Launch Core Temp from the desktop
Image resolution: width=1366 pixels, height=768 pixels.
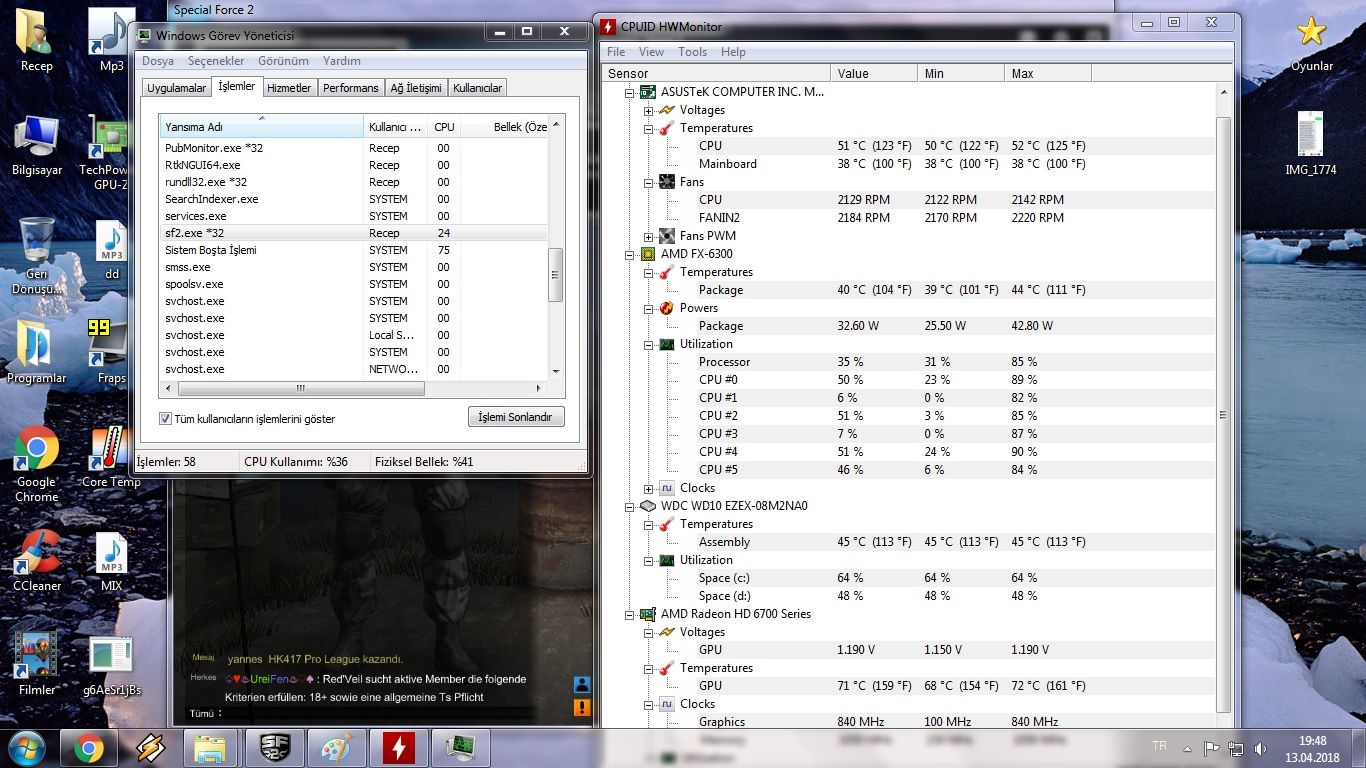tap(111, 458)
